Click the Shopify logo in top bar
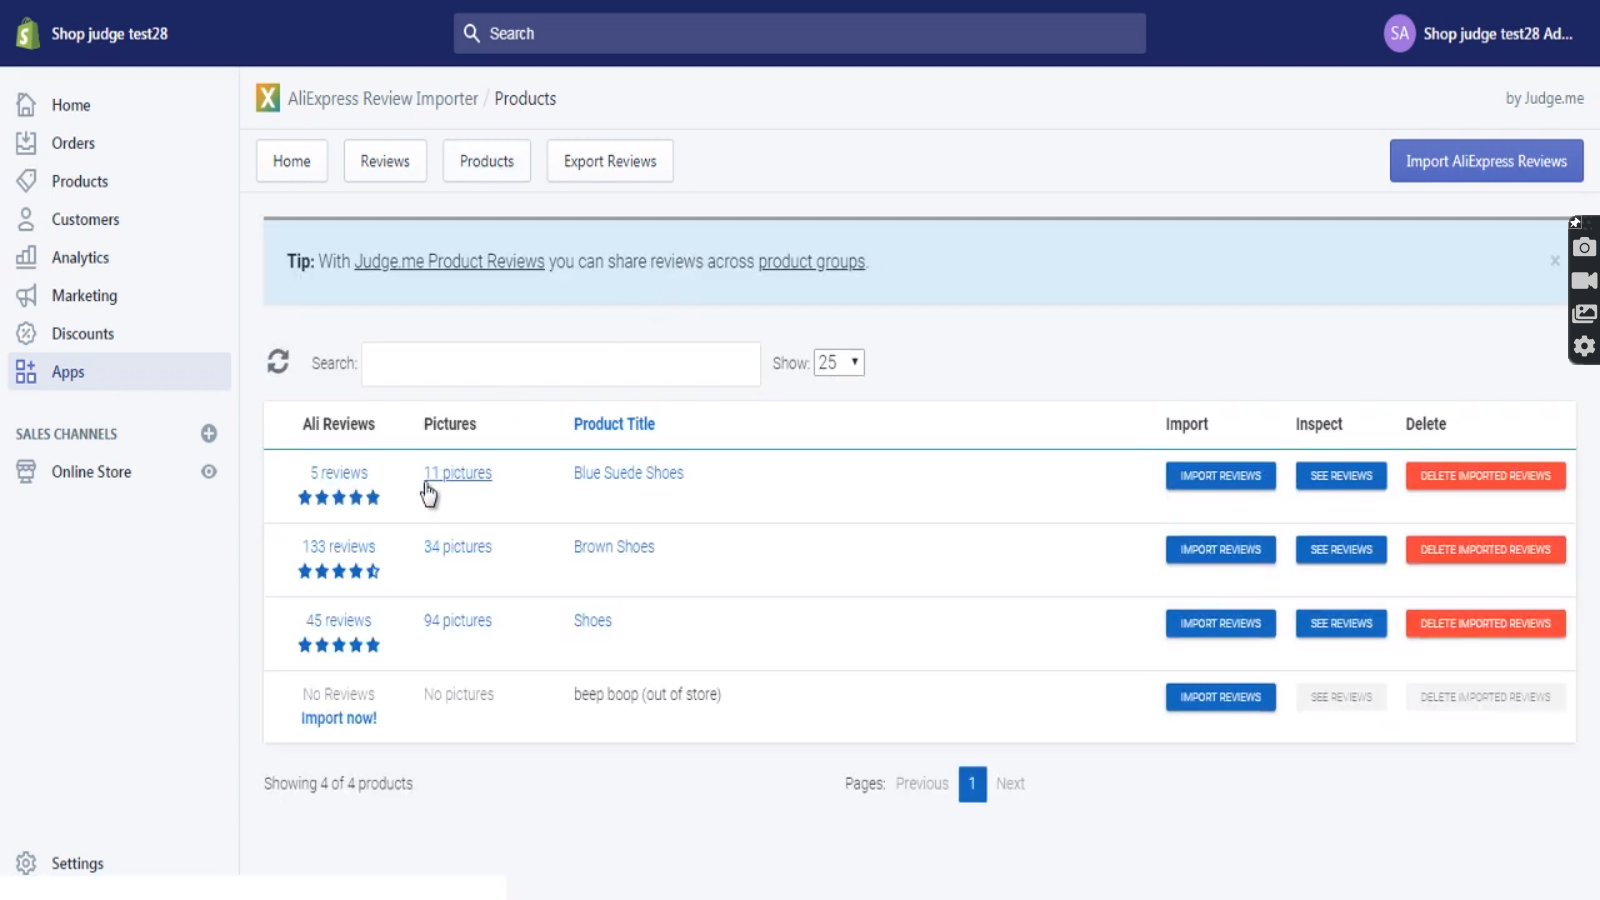This screenshot has width=1600, height=900. (x=27, y=33)
